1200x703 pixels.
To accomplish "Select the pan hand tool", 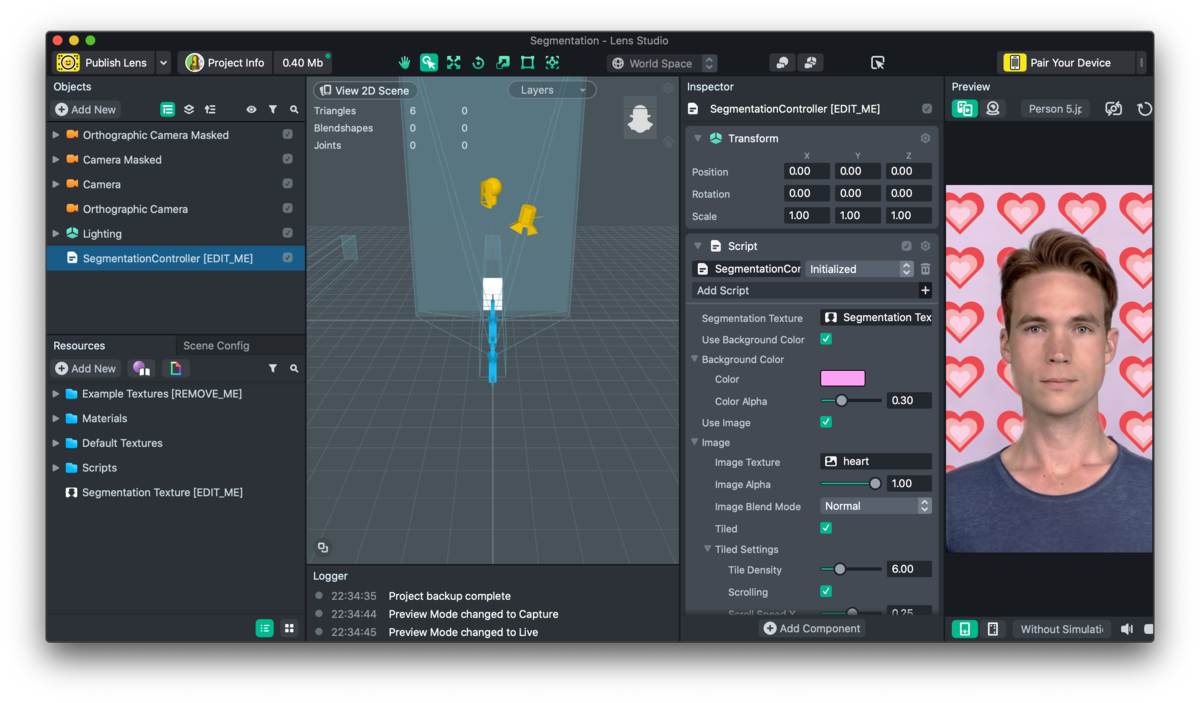I will [404, 63].
